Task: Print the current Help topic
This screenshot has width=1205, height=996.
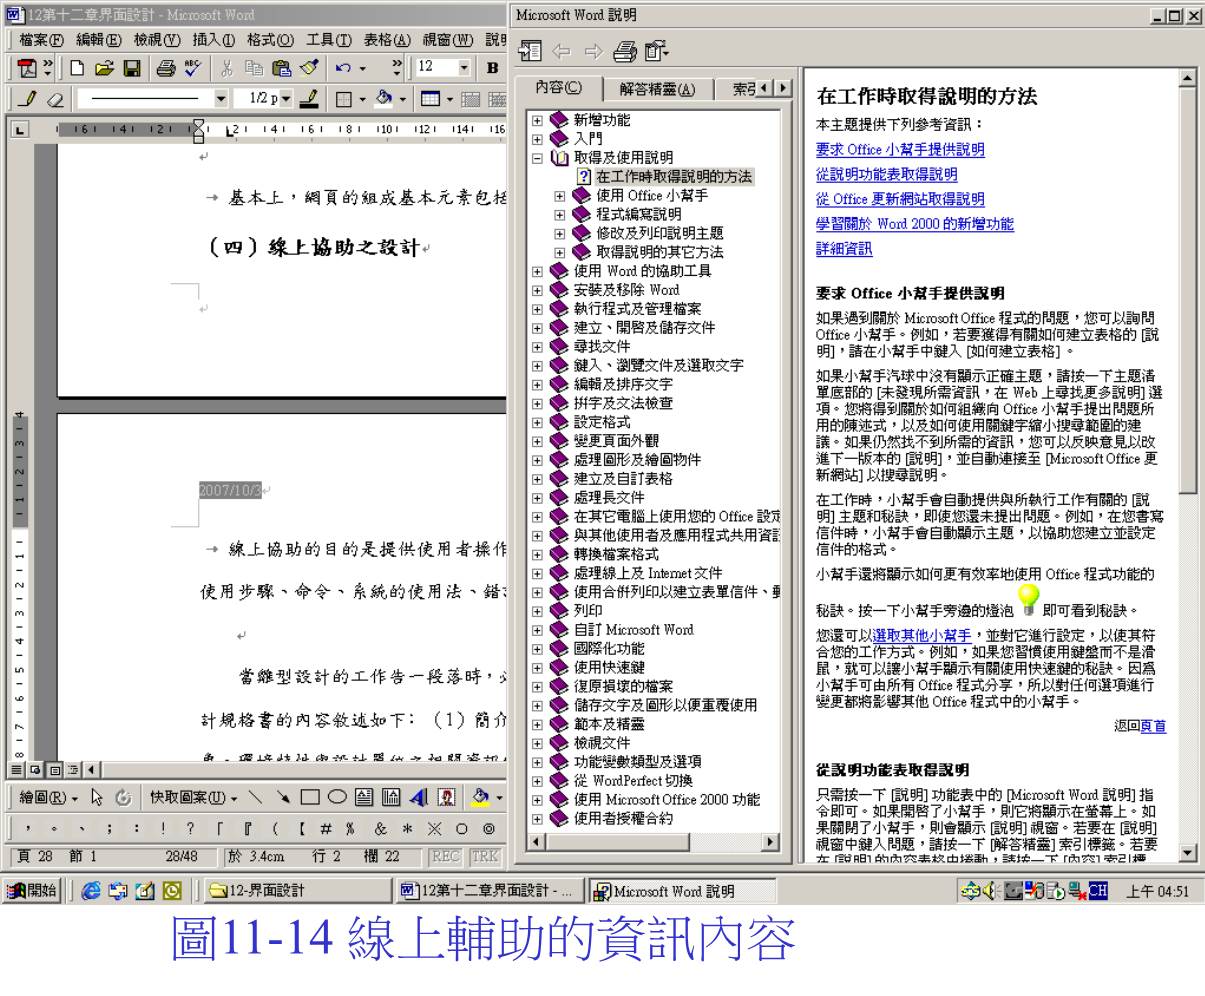Action: point(623,50)
